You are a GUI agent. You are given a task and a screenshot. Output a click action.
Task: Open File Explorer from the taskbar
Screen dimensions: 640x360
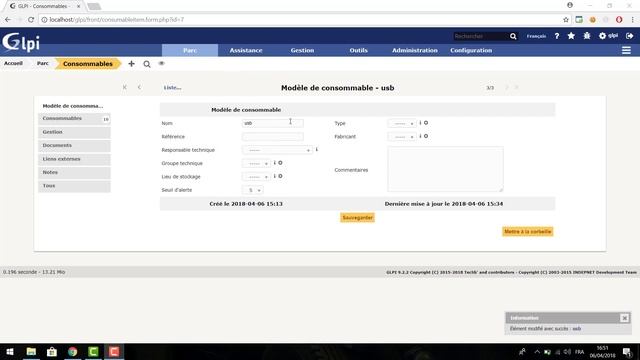click(x=31, y=351)
